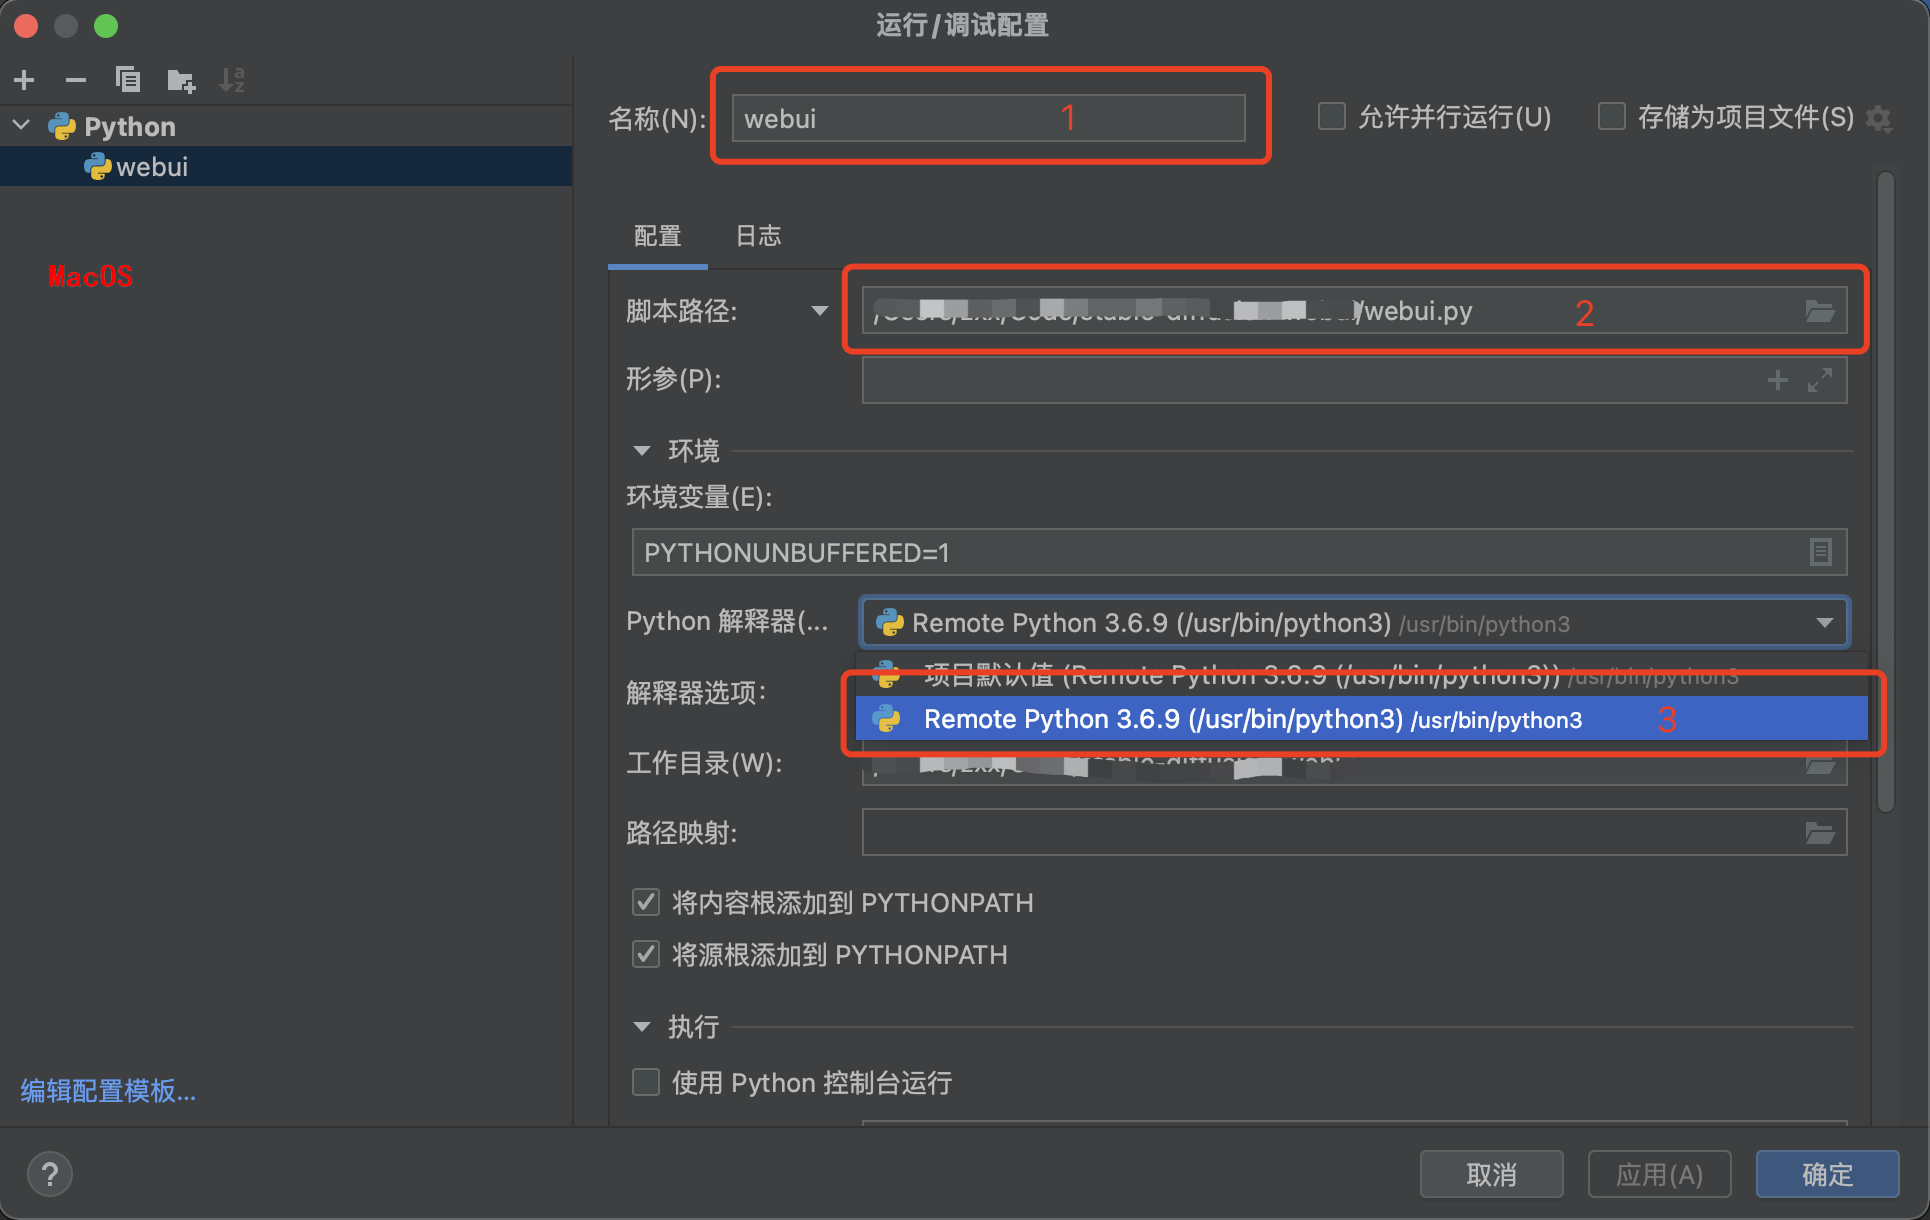Click the create new folder icon
The width and height of the screenshot is (1930, 1220).
[x=181, y=80]
